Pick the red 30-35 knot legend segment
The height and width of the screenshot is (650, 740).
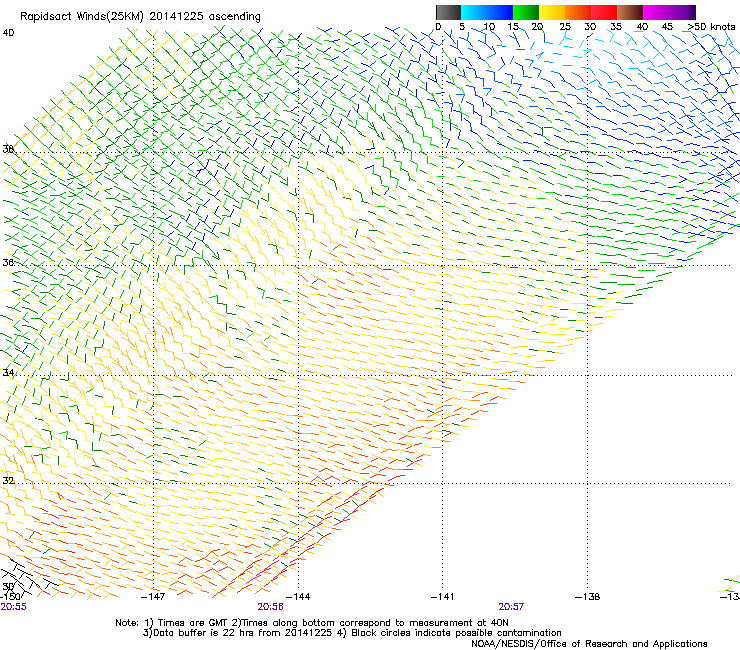tap(604, 12)
